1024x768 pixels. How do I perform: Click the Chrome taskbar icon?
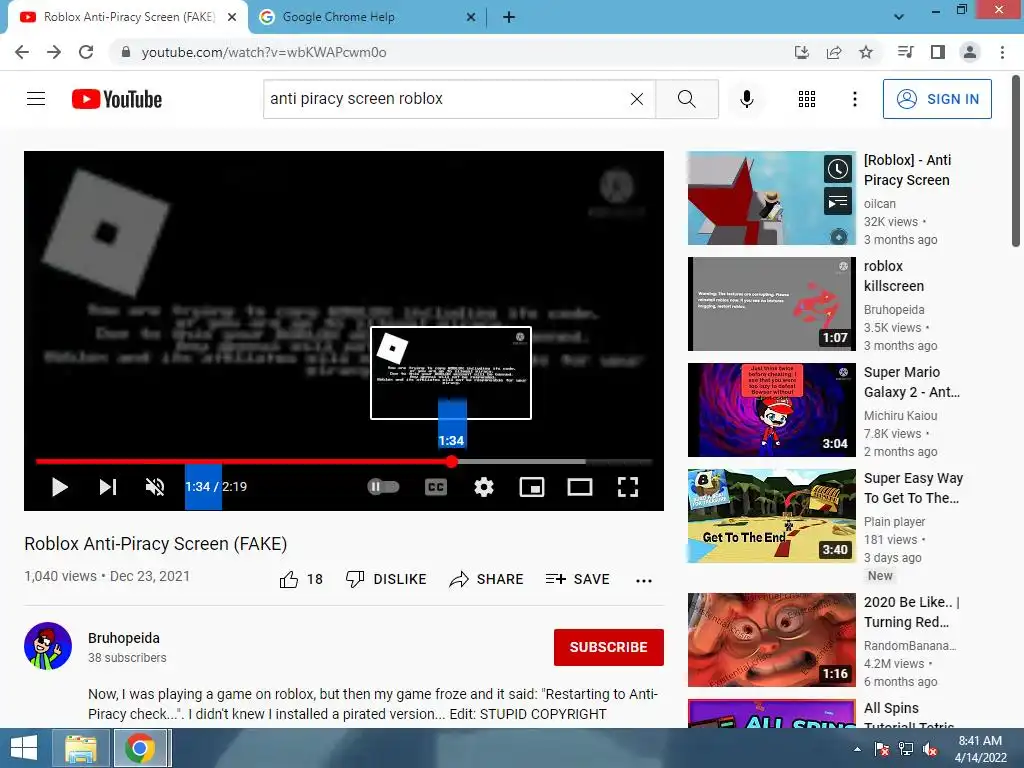coord(140,748)
